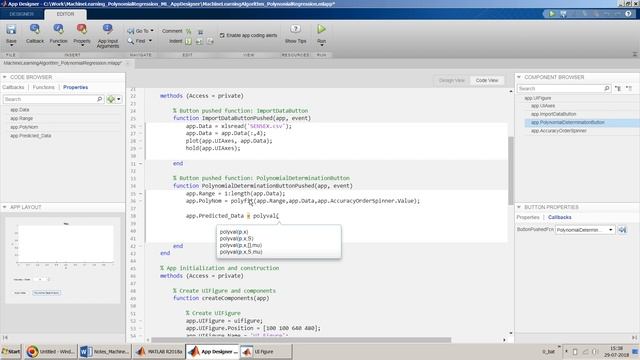Collapse the ribbon toolstrip arrow
Image resolution: width=640 pixels, height=360 pixels.
tap(635, 54)
